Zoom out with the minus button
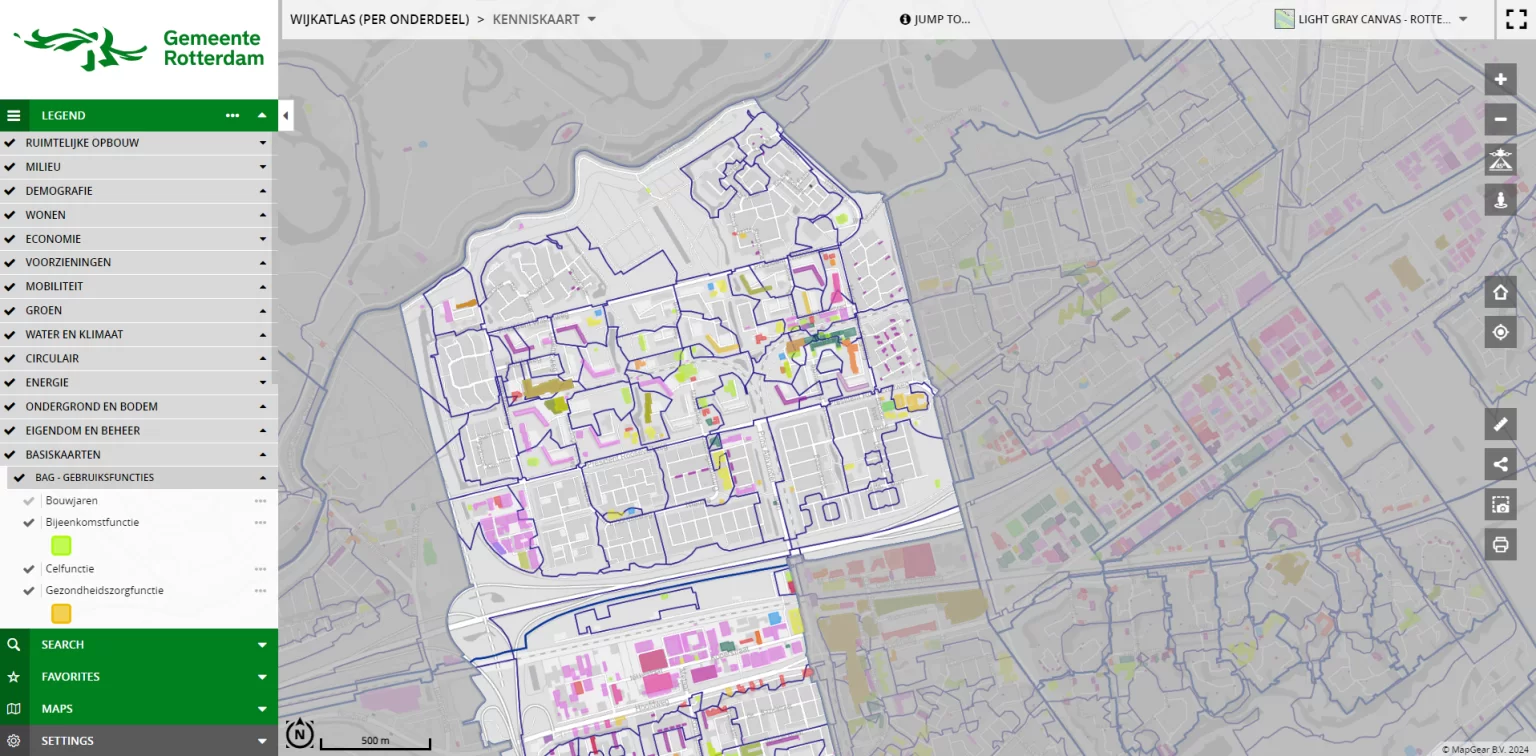This screenshot has height=756, width=1536. (1500, 120)
